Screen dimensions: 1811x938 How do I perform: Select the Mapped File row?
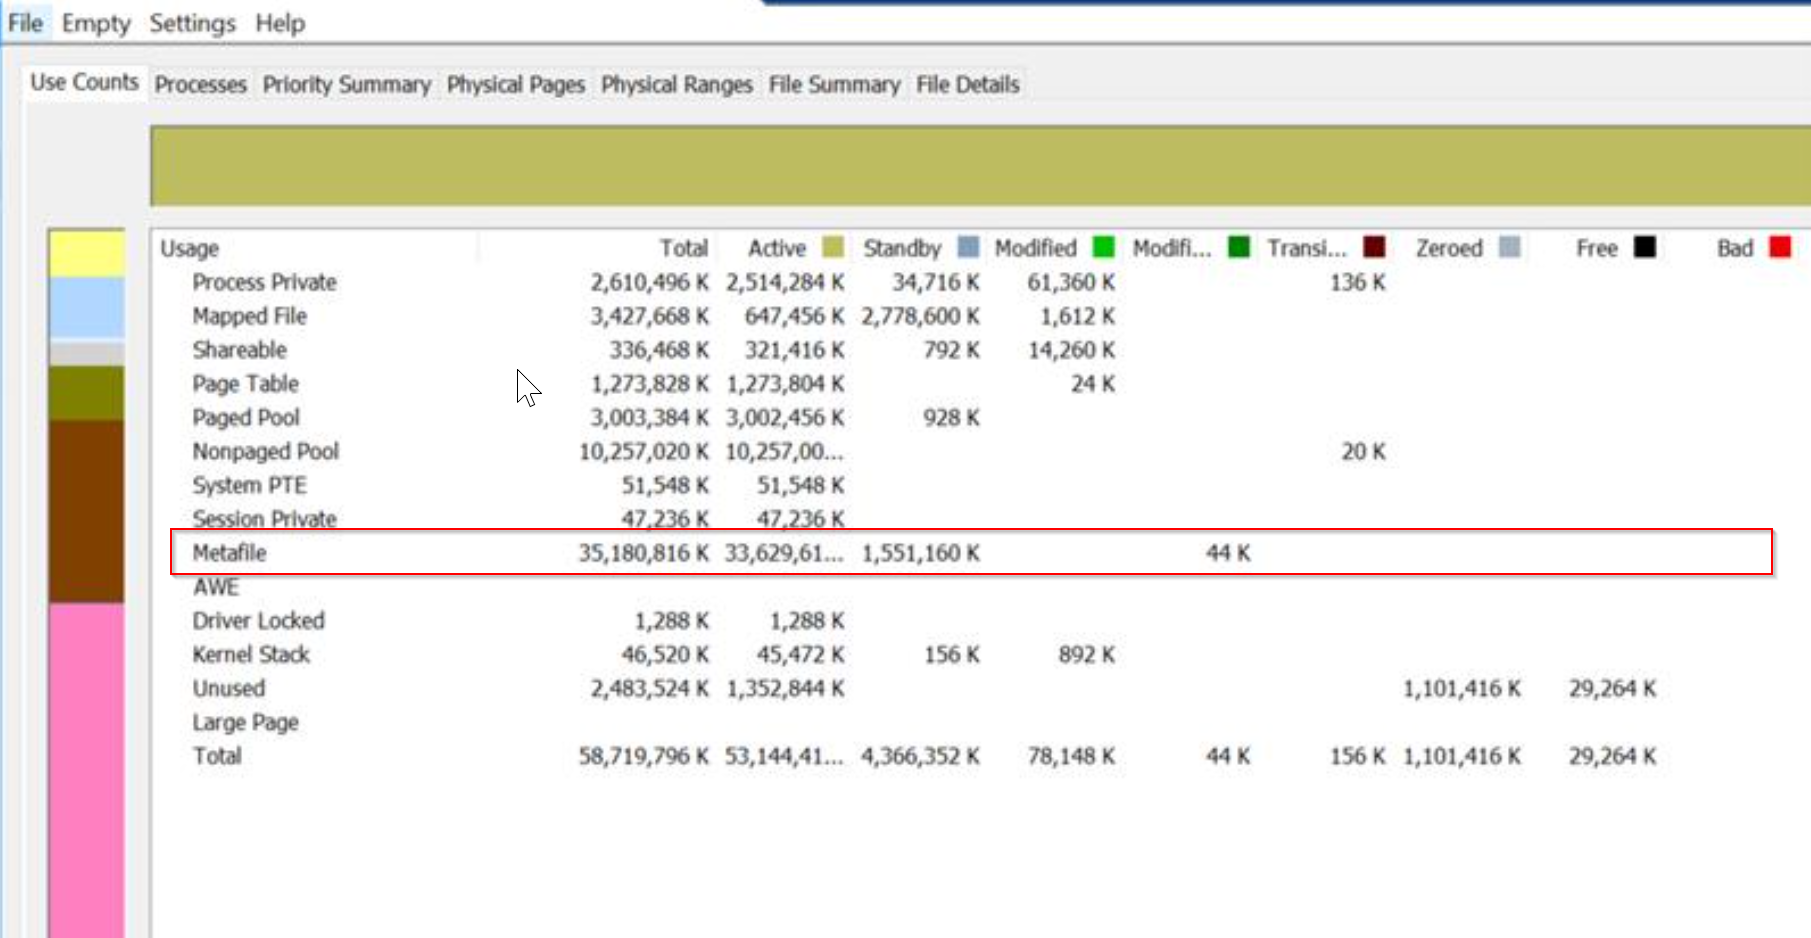(980, 316)
